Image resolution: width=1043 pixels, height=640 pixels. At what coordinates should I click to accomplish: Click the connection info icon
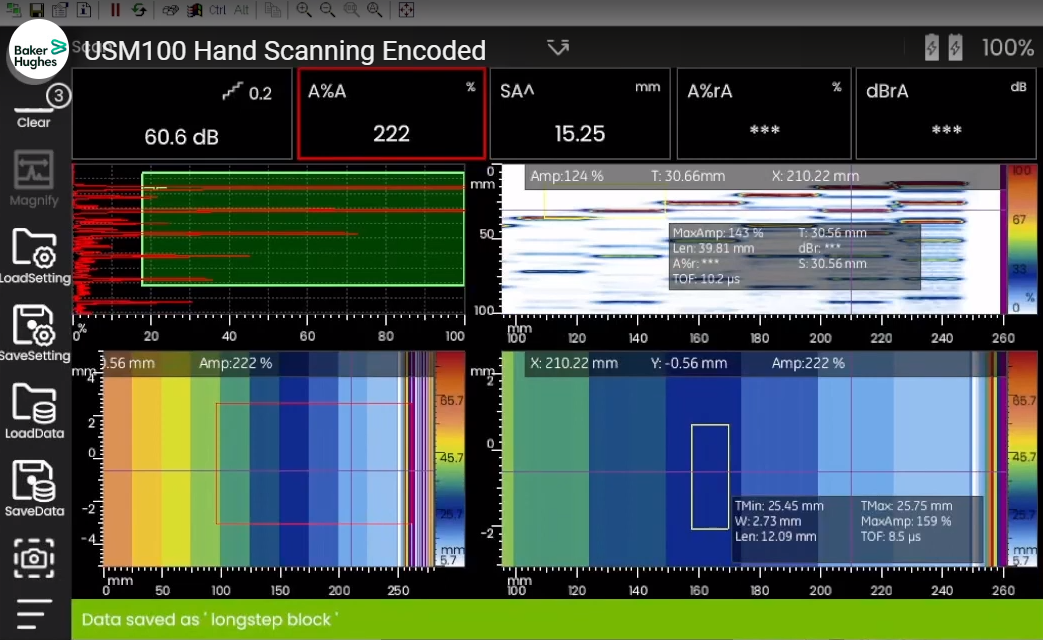pyautogui.click(x=84, y=9)
